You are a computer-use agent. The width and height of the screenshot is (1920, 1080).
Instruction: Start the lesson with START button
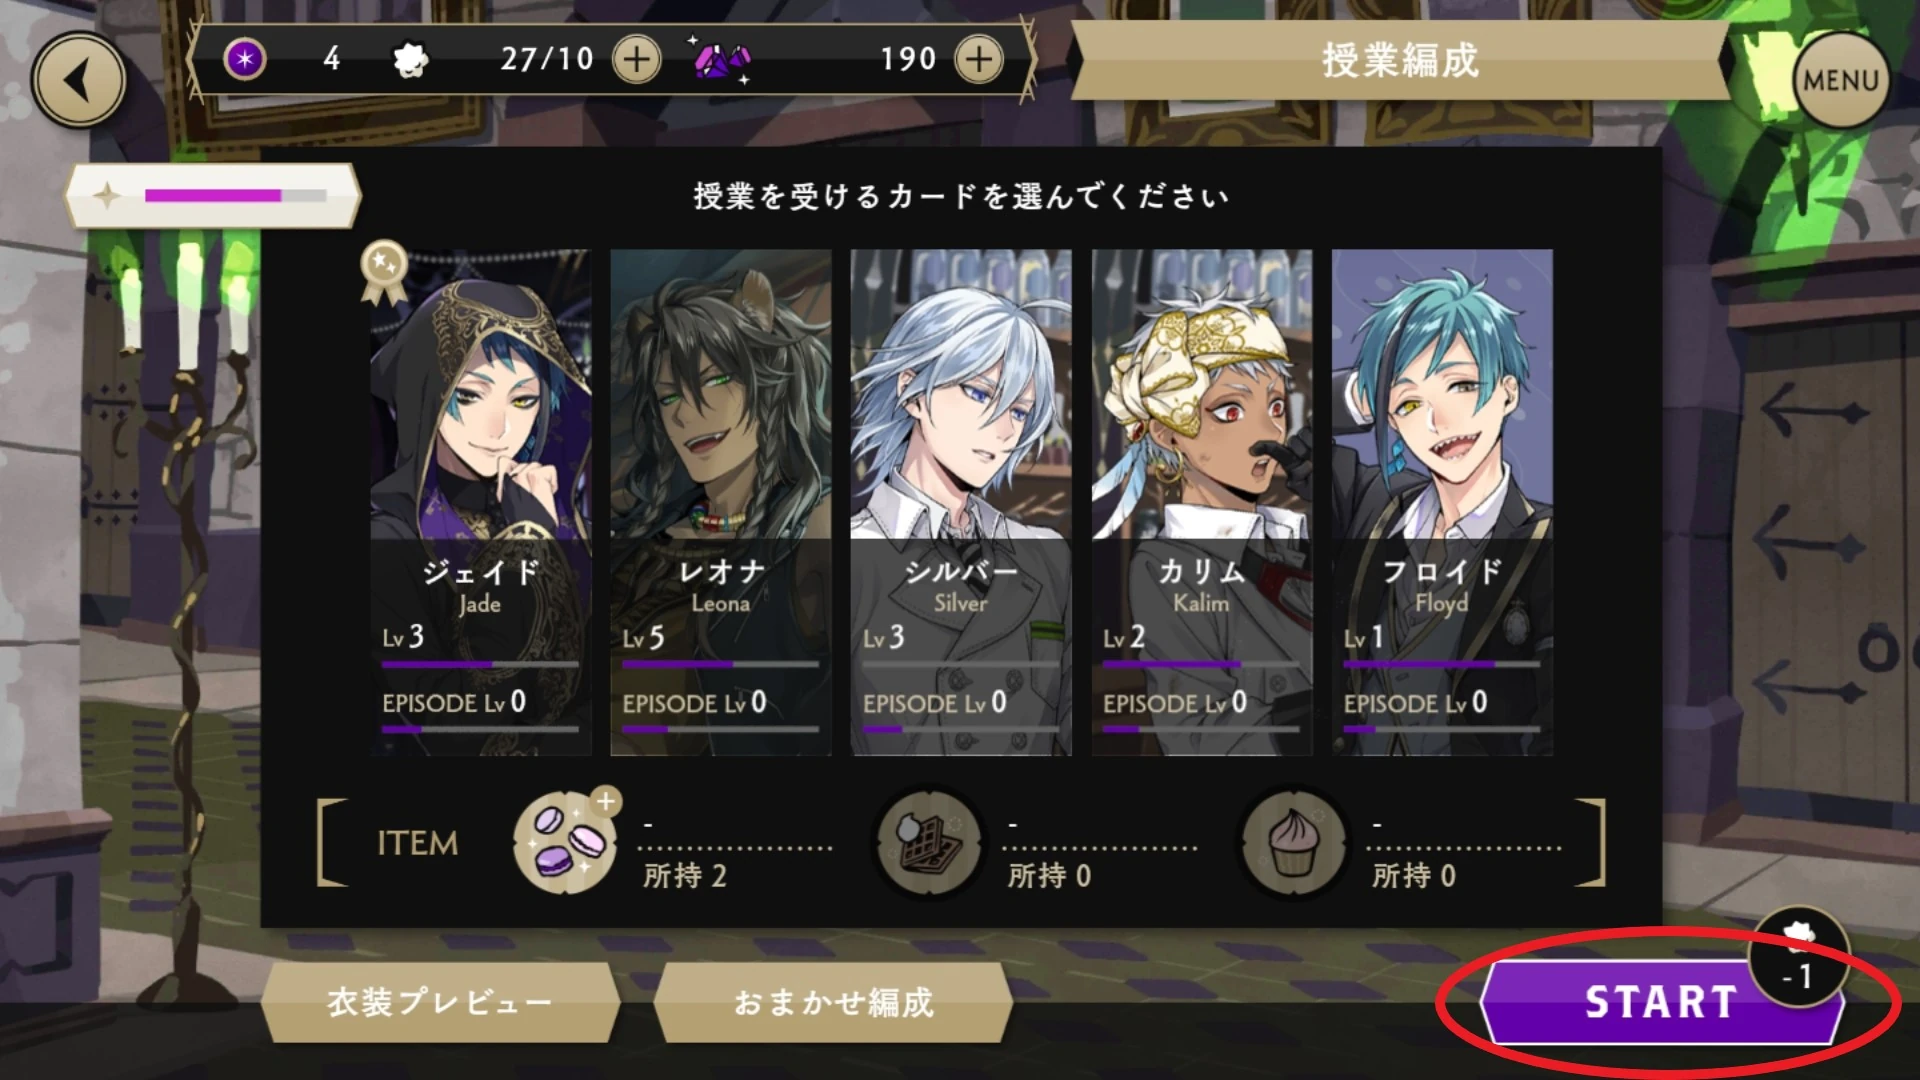[1660, 1002]
